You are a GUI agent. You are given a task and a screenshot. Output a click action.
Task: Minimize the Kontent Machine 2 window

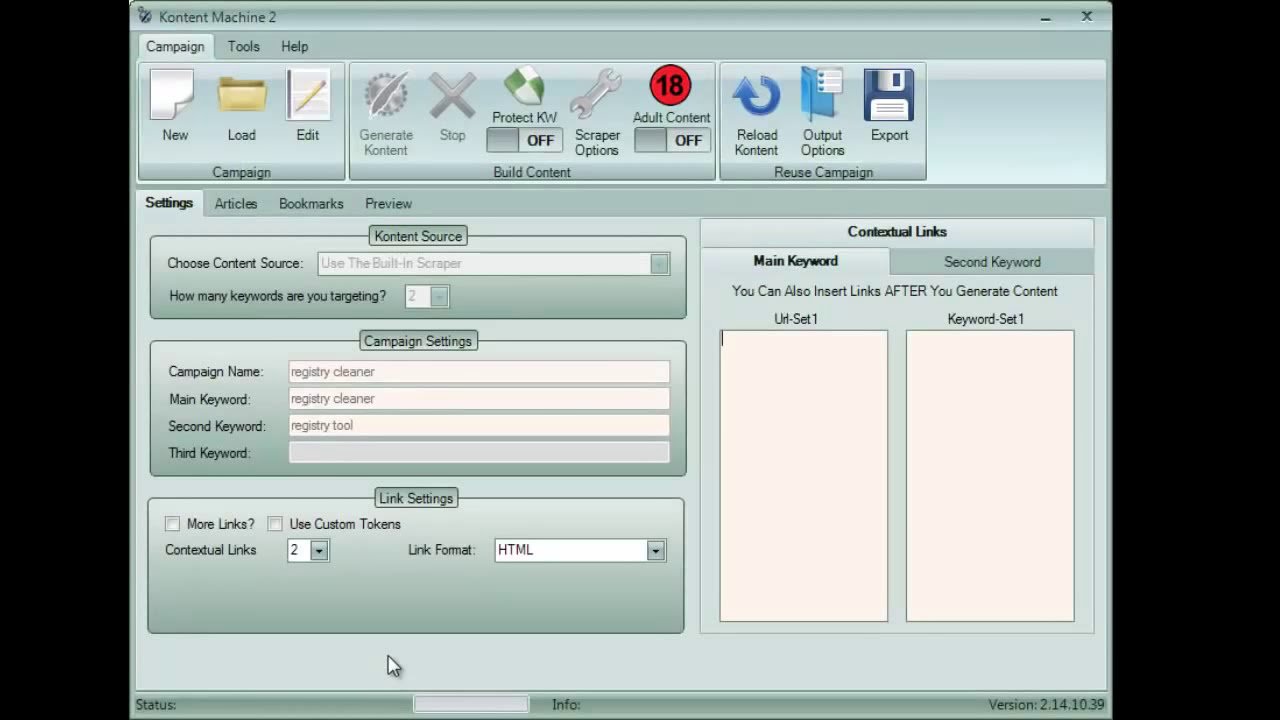[1046, 17]
